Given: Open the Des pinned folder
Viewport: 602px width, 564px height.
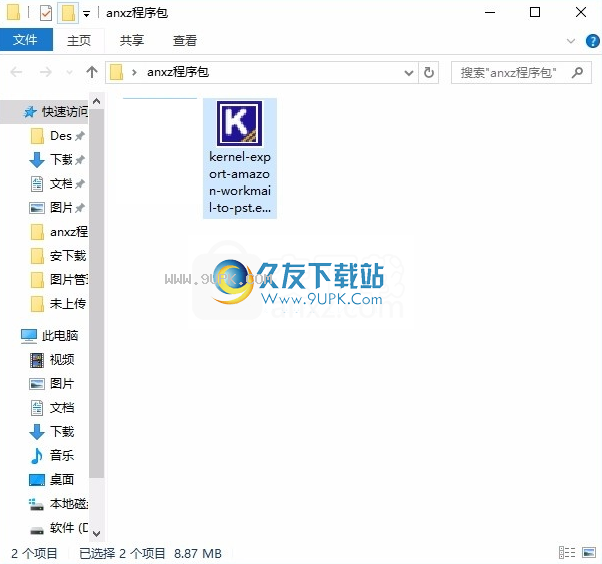Looking at the screenshot, I should point(61,136).
